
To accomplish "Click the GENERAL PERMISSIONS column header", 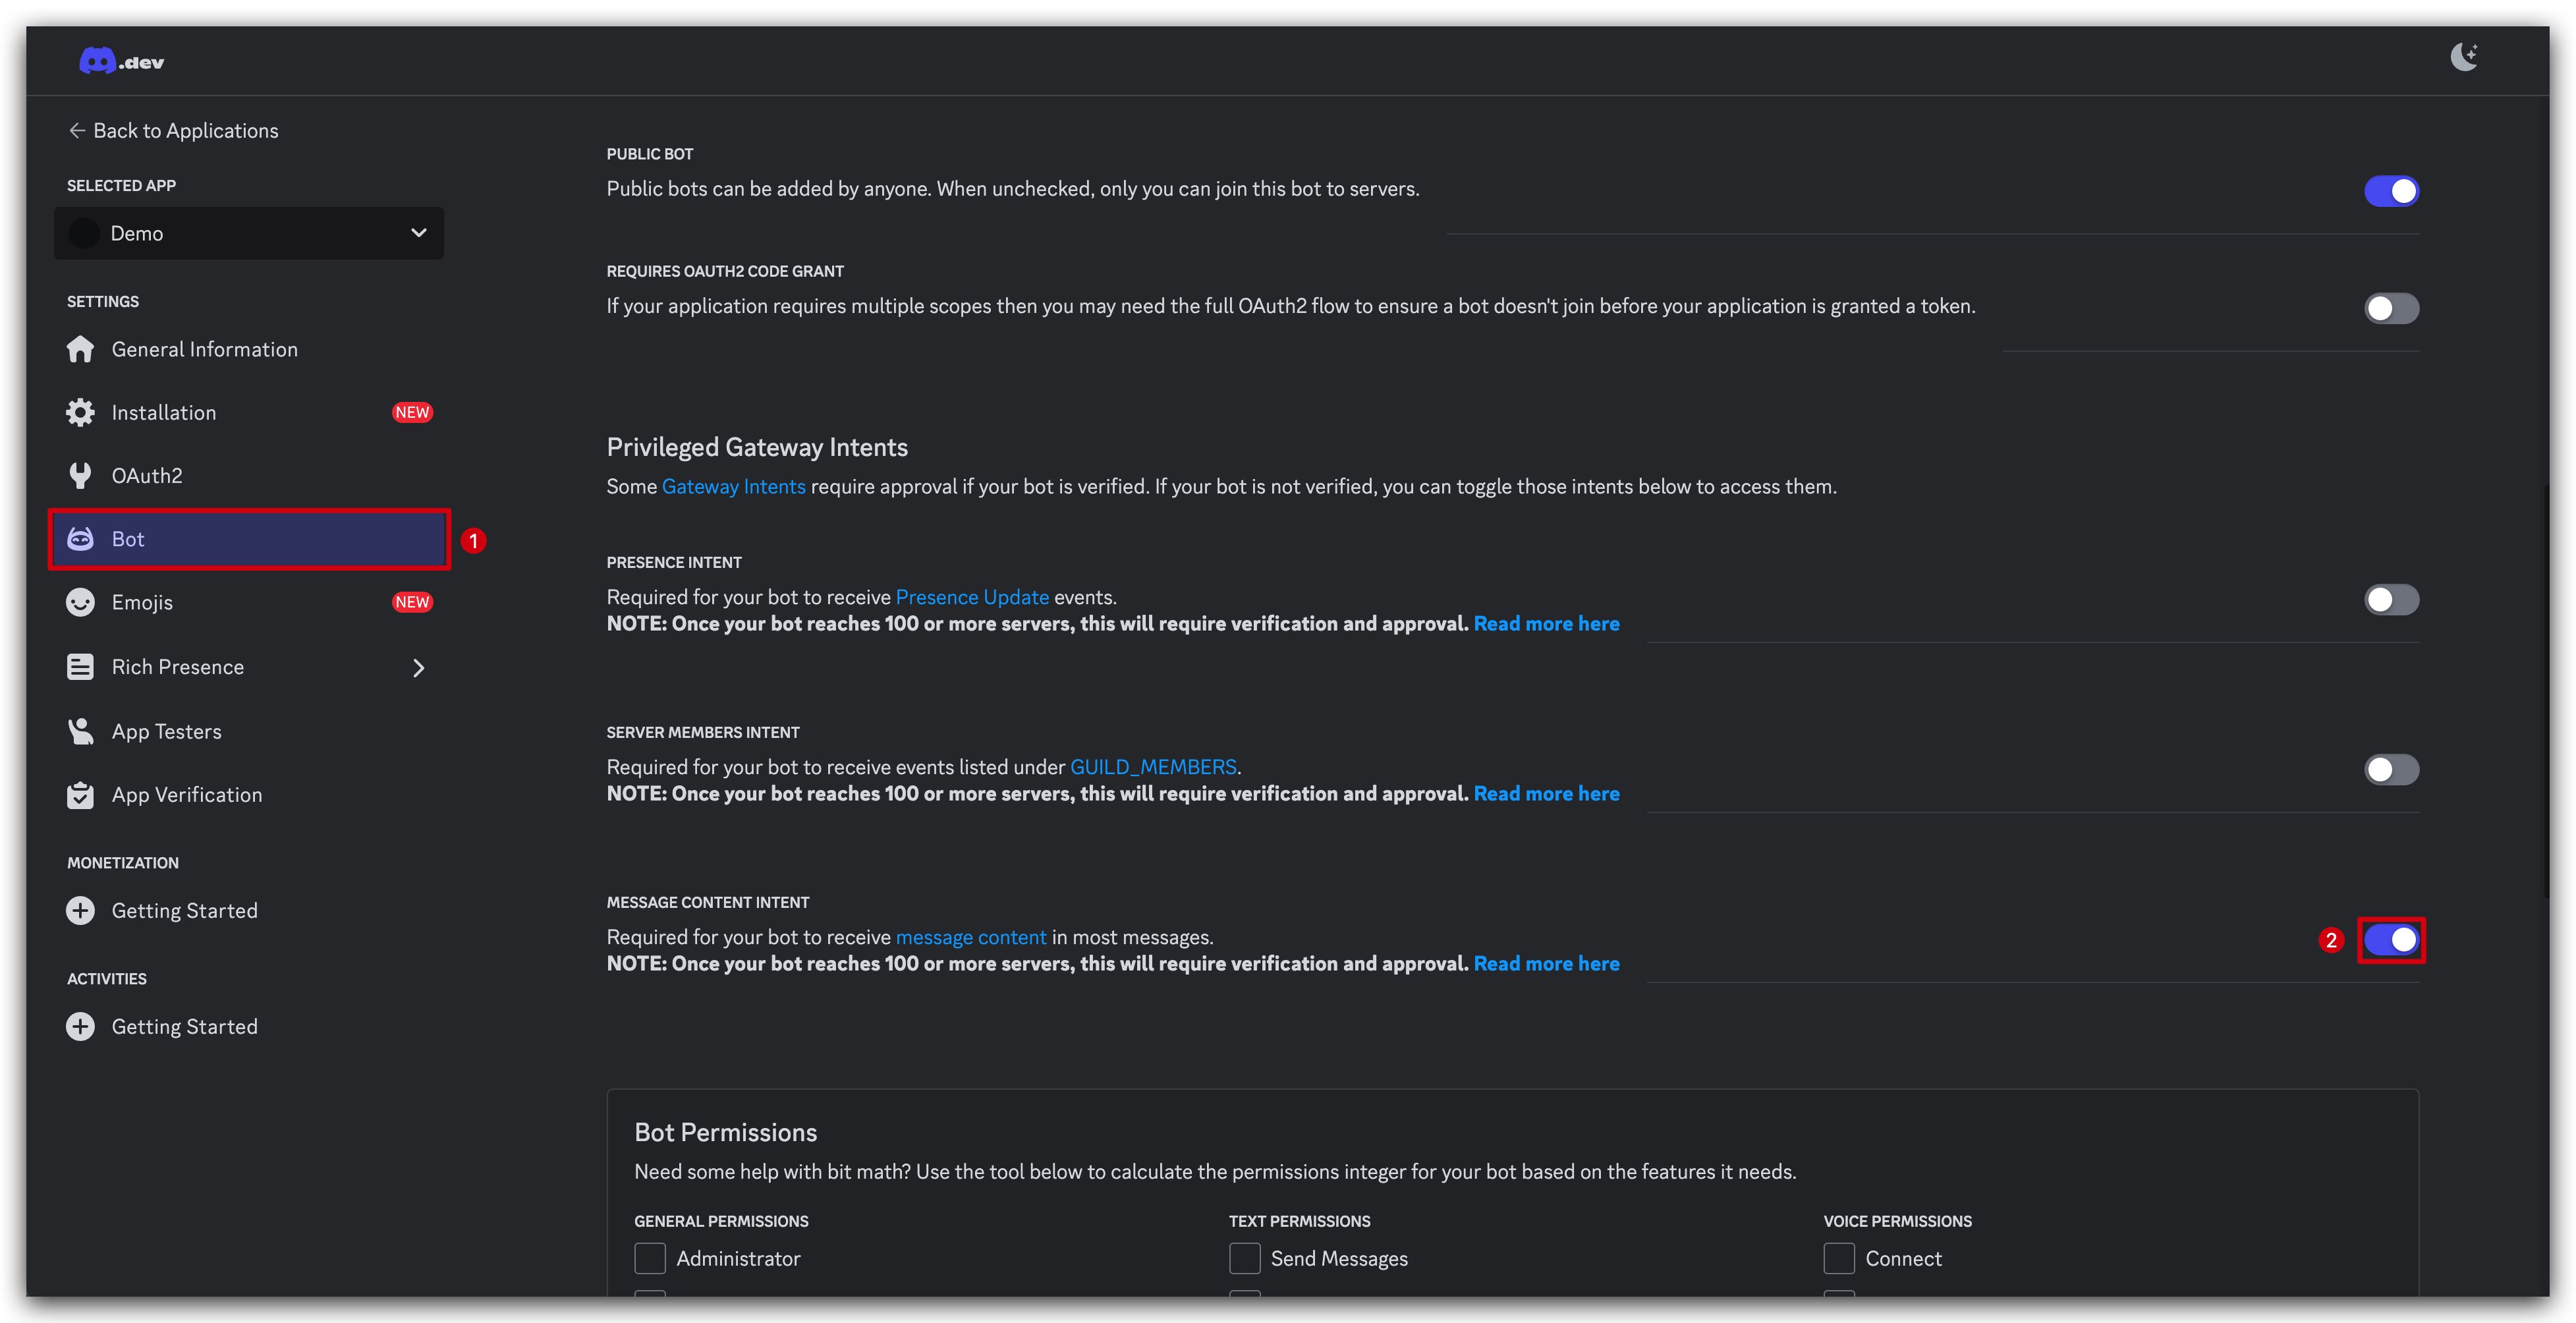I will tap(721, 1221).
